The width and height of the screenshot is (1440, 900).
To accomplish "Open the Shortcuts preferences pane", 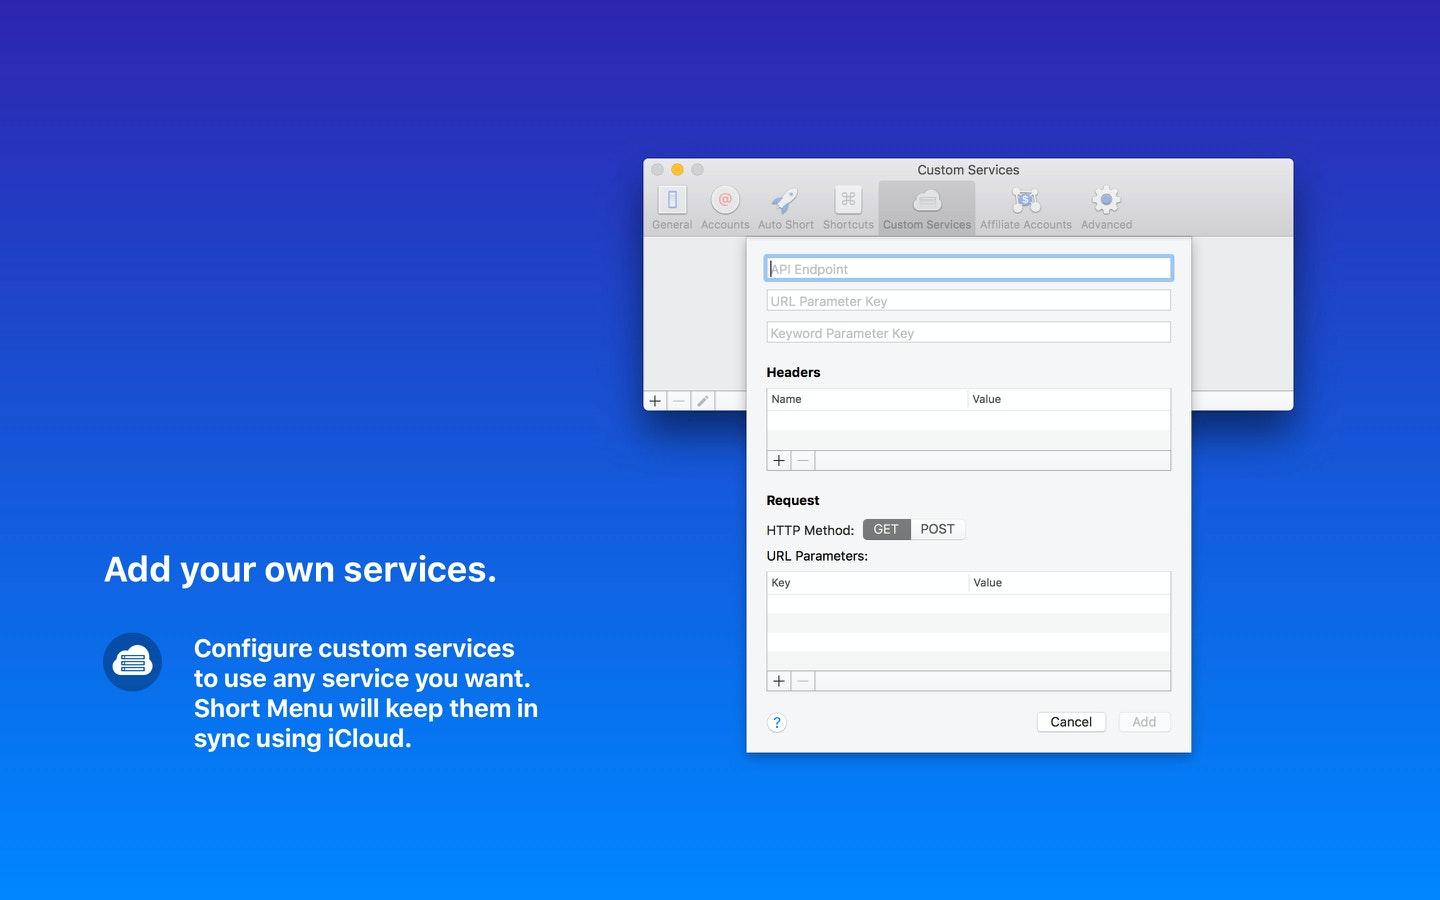I will [x=848, y=208].
